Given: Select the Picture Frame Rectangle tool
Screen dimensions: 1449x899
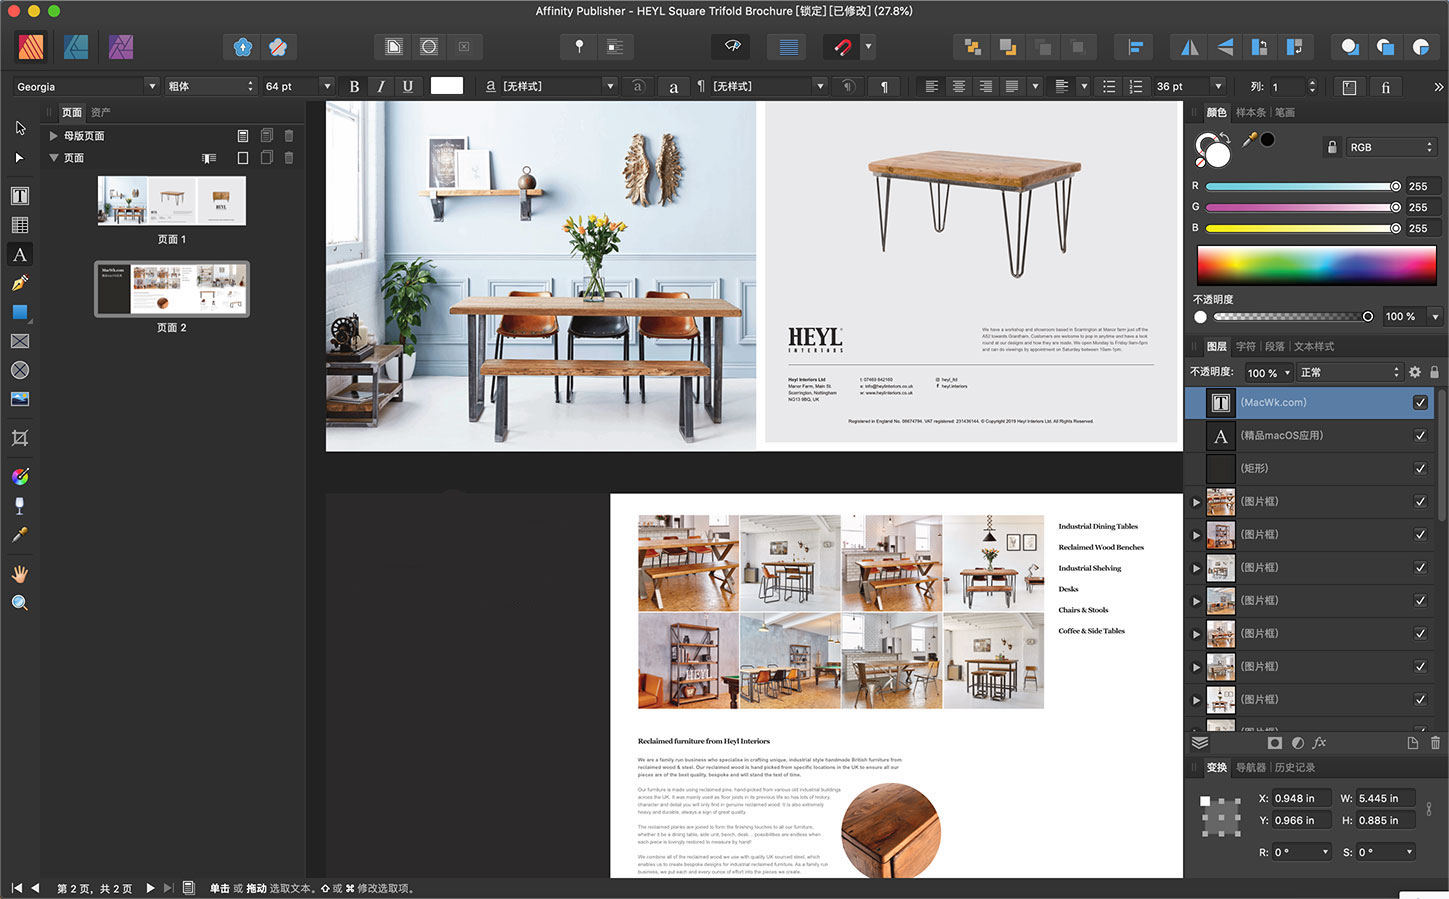Looking at the screenshot, I should tap(20, 341).
